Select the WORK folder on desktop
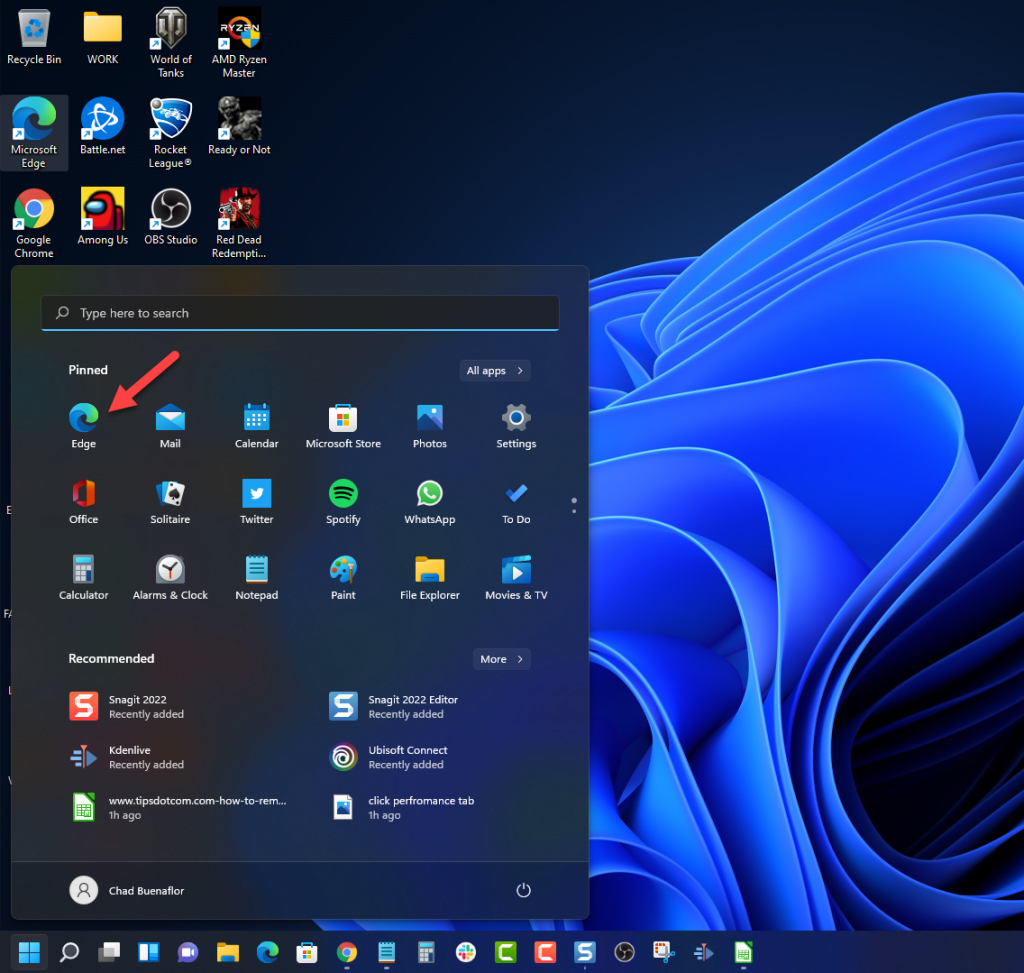The image size is (1024, 973). point(103,38)
